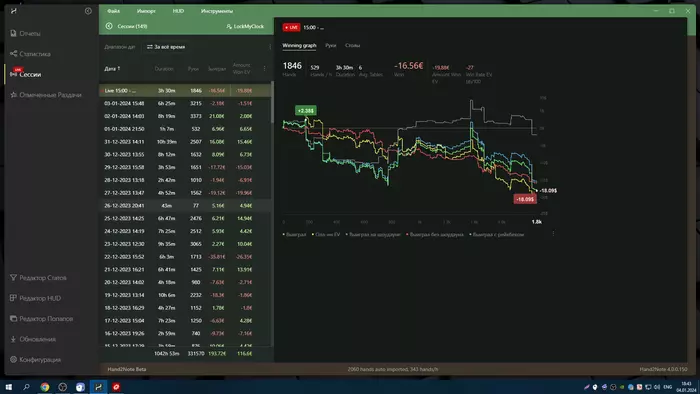Screen dimensions: 700x394
Task: Select session 23-12-2023 12:30
Action: point(185,244)
